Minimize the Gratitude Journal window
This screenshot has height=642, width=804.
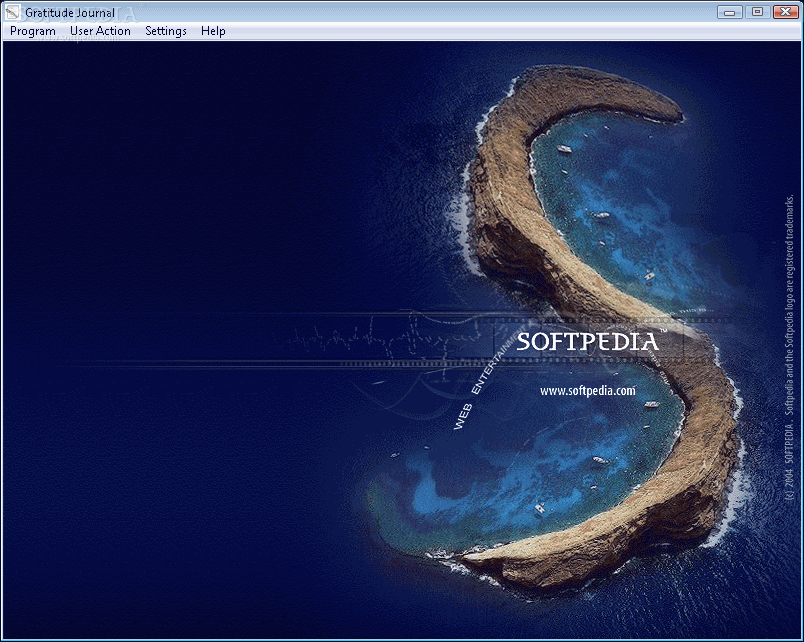[730, 12]
